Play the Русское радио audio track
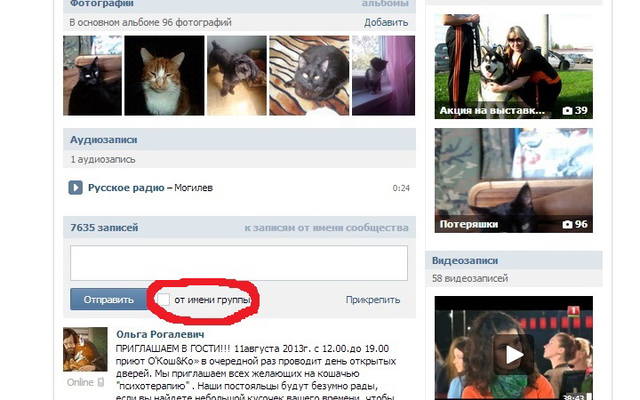640x400 pixels. pos(75,188)
